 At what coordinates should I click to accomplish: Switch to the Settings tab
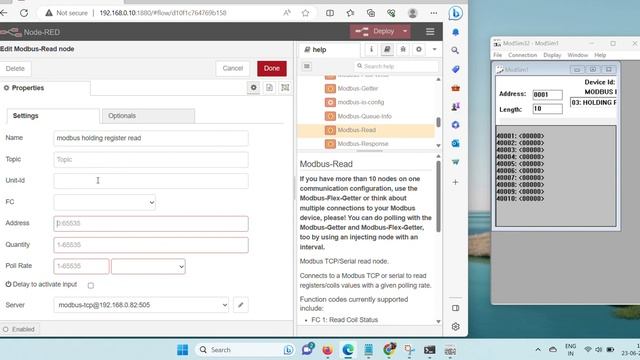[x=53, y=116]
